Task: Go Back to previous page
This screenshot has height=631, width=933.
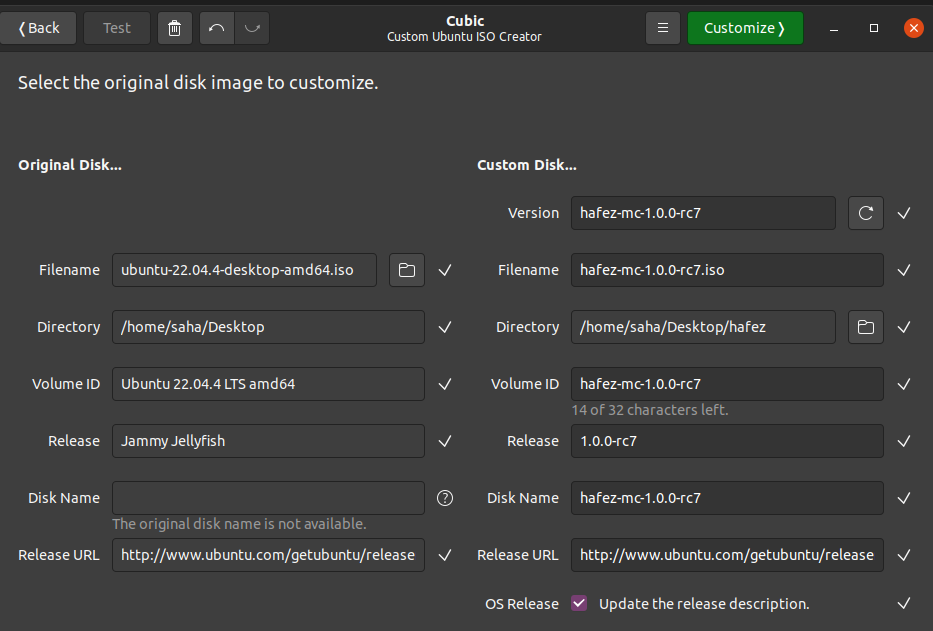Action: (39, 28)
